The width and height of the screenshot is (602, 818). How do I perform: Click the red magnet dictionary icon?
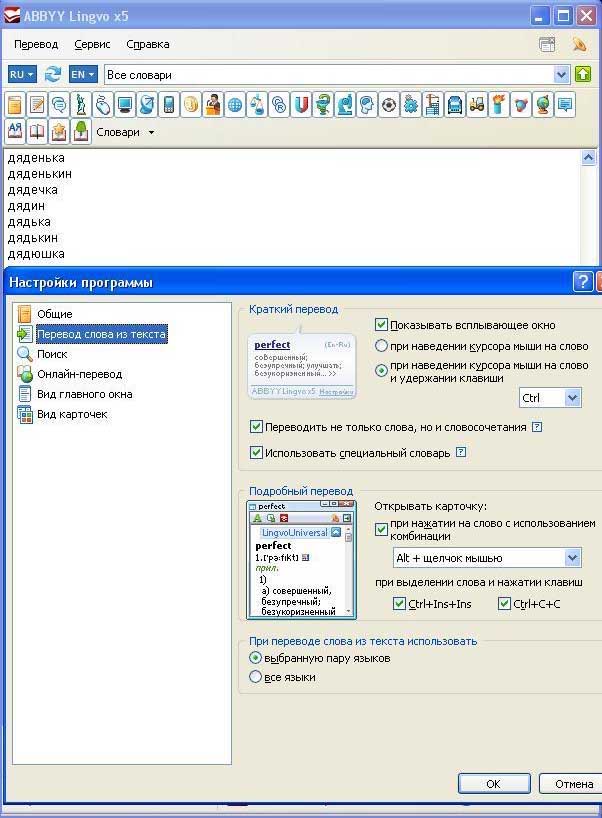pyautogui.click(x=301, y=105)
